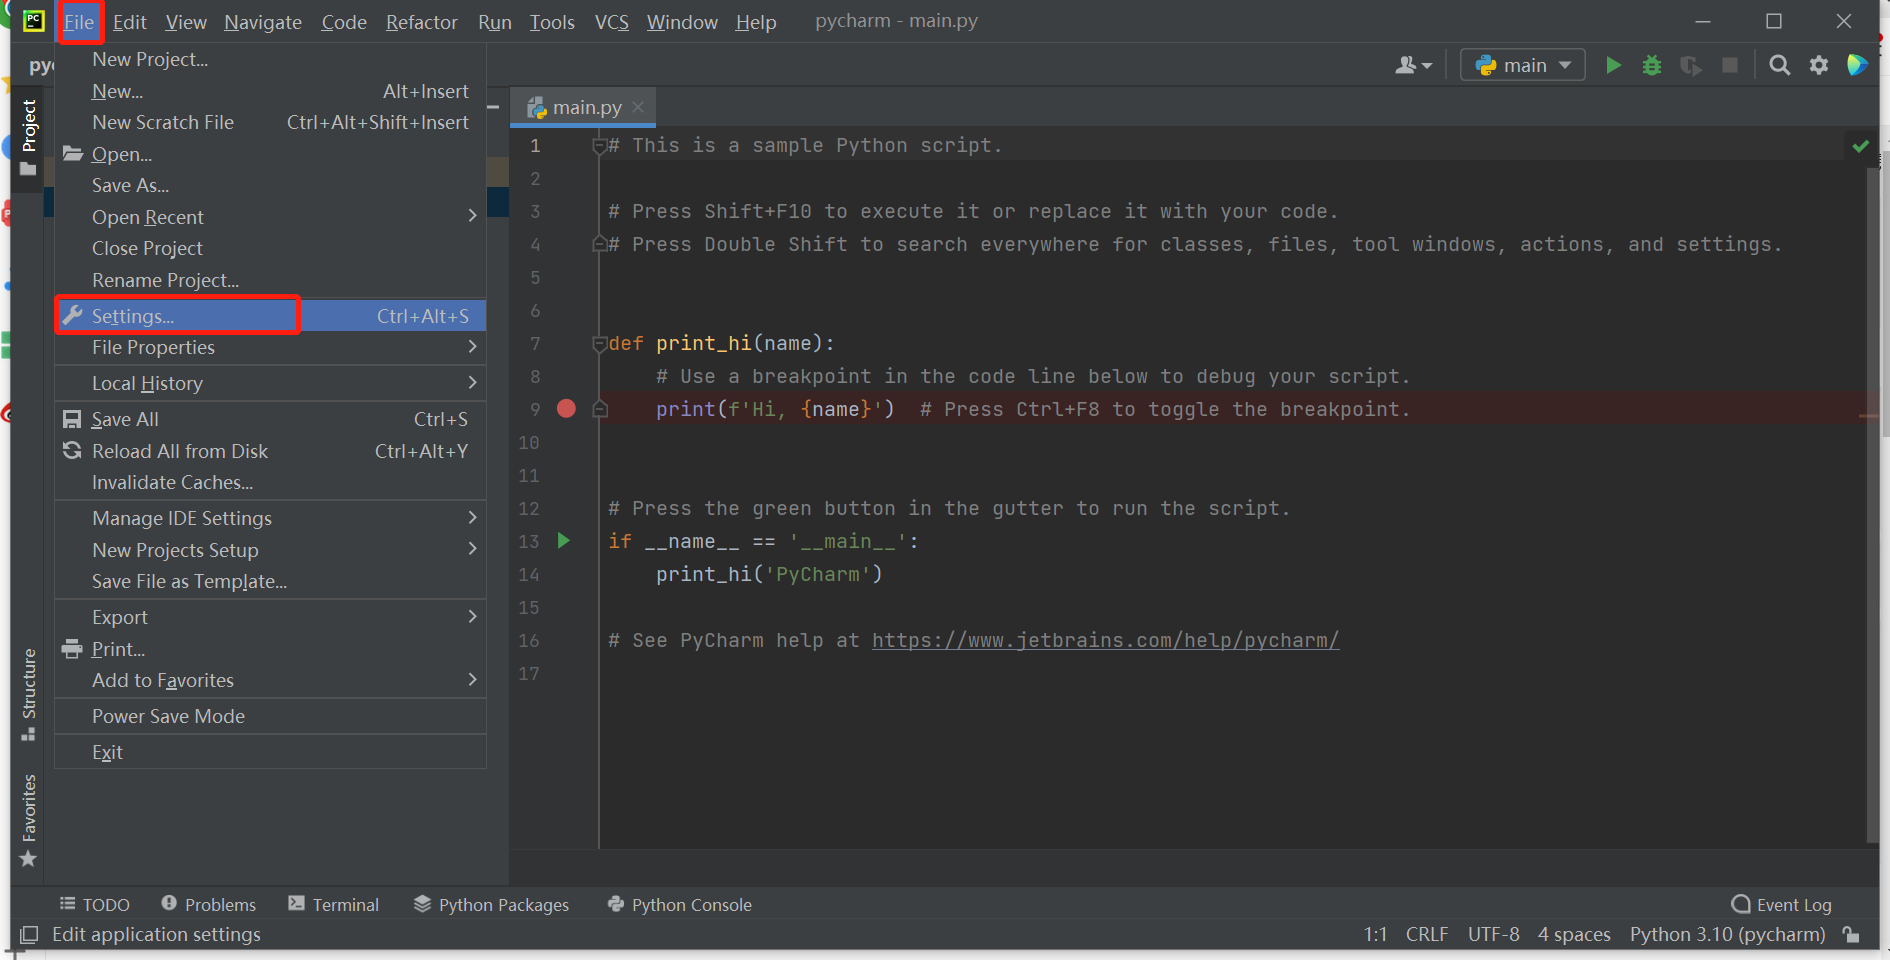
Task: Open the Navigate menu
Action: (263, 22)
